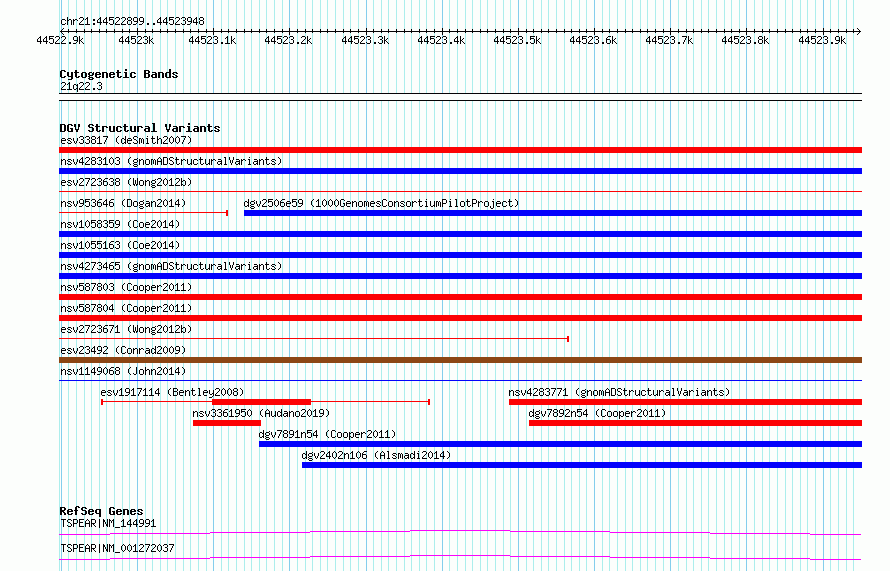This screenshot has height=571, width=890.
Task: Click the esv33817 (deSmith2007) variant label
Action: pyautogui.click(x=126, y=140)
